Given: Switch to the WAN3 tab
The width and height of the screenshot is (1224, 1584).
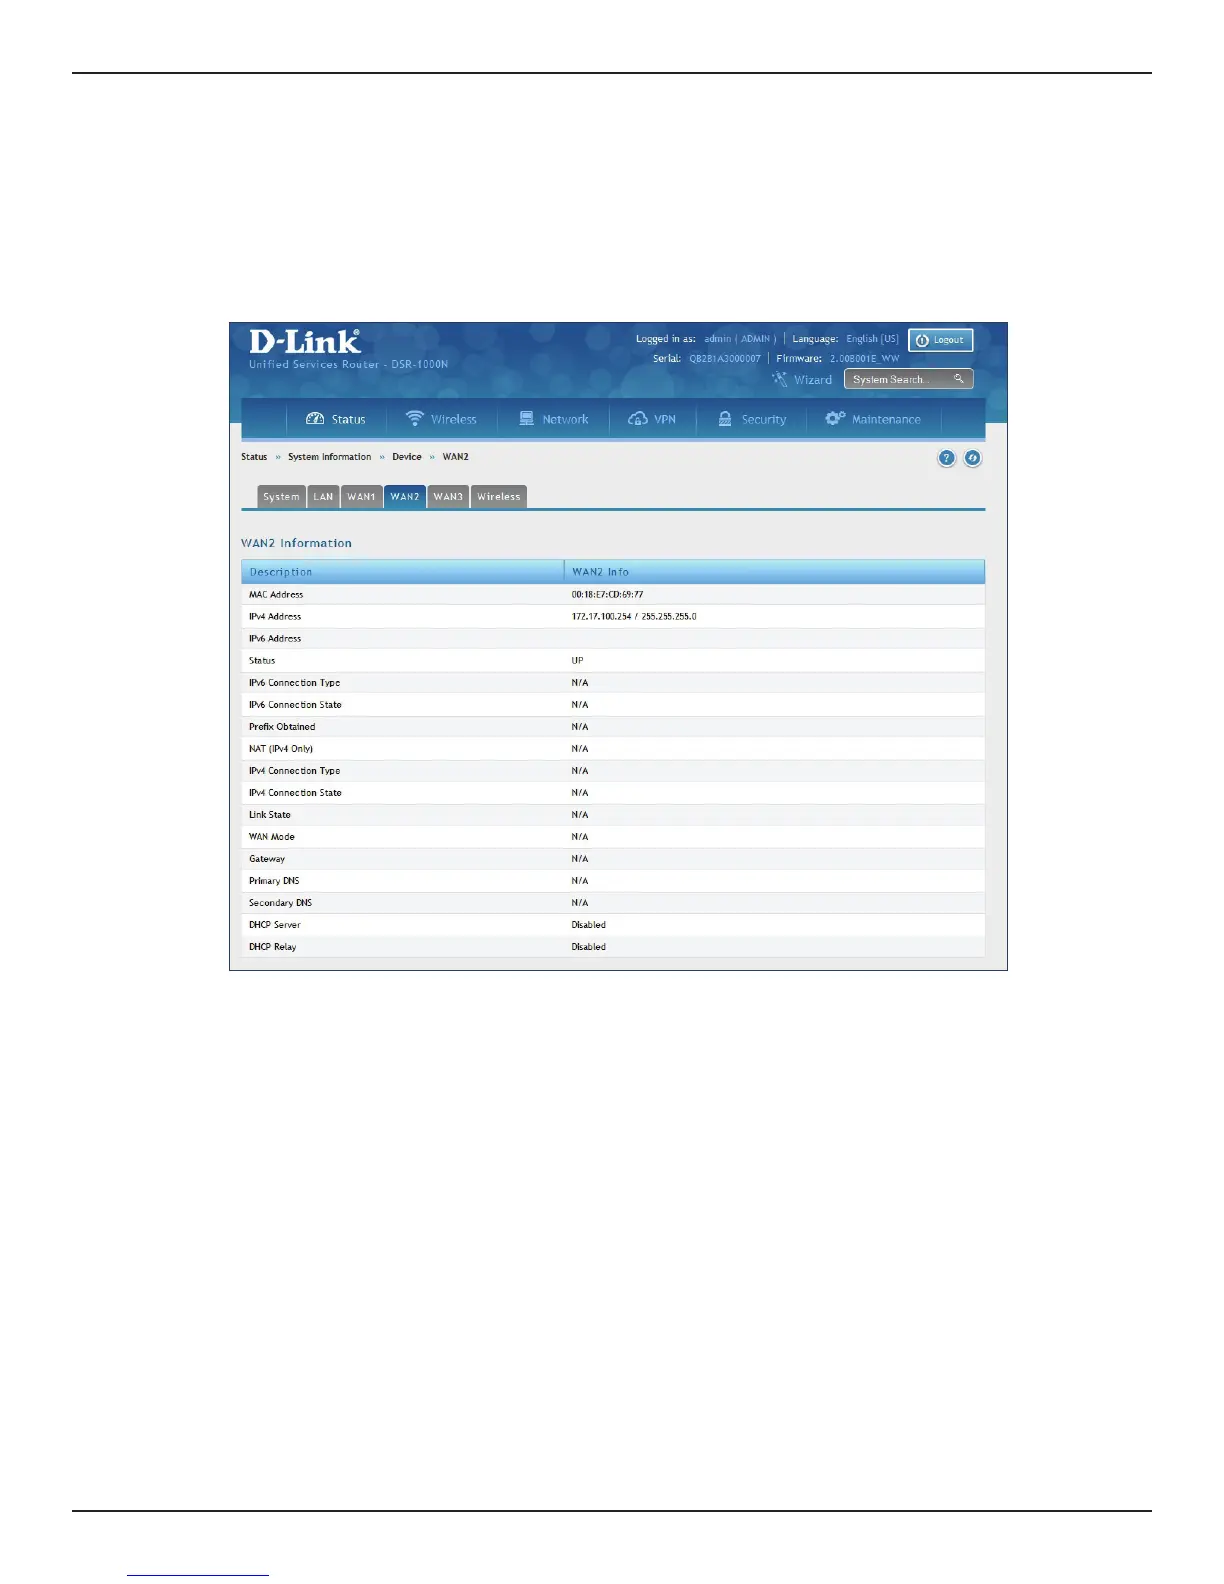Looking at the screenshot, I should (x=448, y=497).
